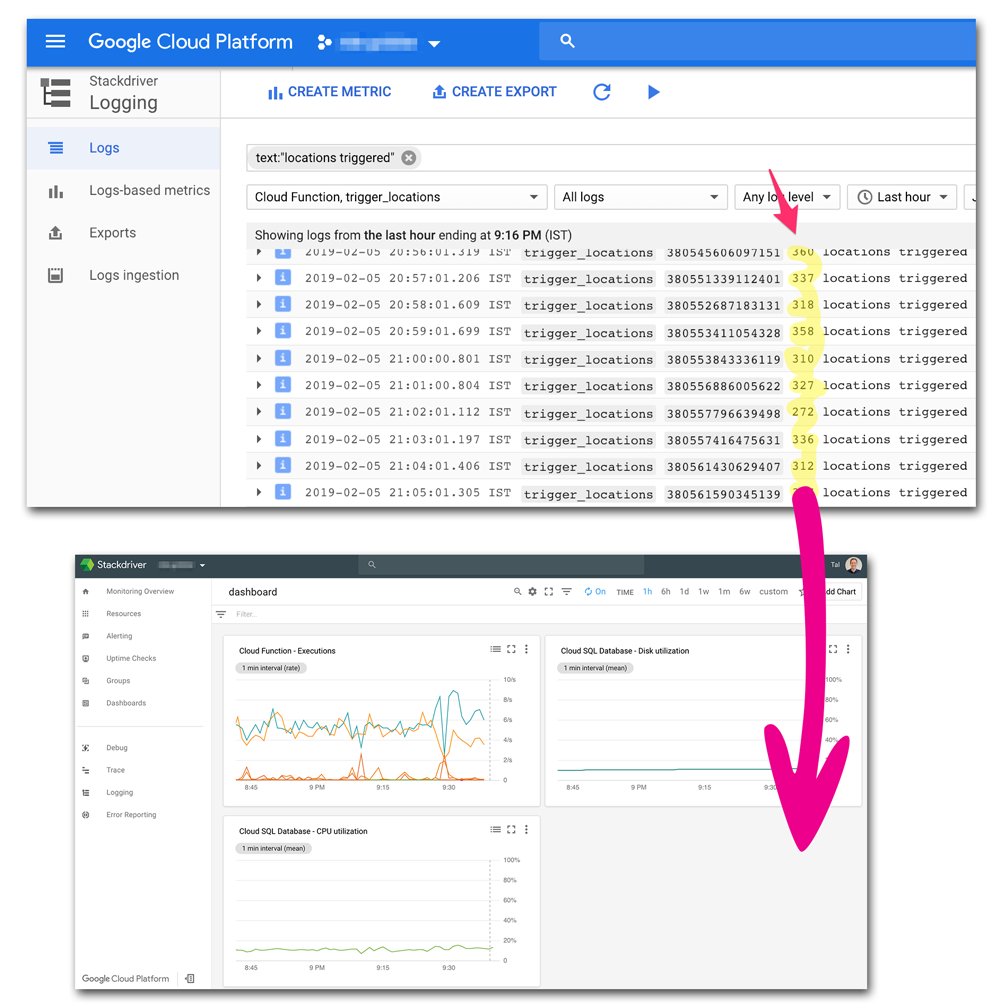Open the Last hour time range dropdown
This screenshot has width=1000, height=1008.
(902, 197)
